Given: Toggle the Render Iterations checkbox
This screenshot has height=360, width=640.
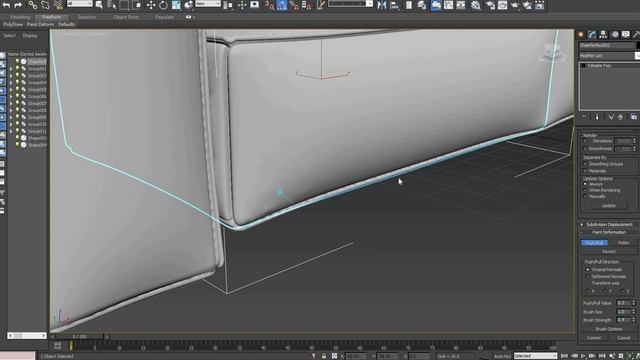Looking at the screenshot, I should point(585,141).
